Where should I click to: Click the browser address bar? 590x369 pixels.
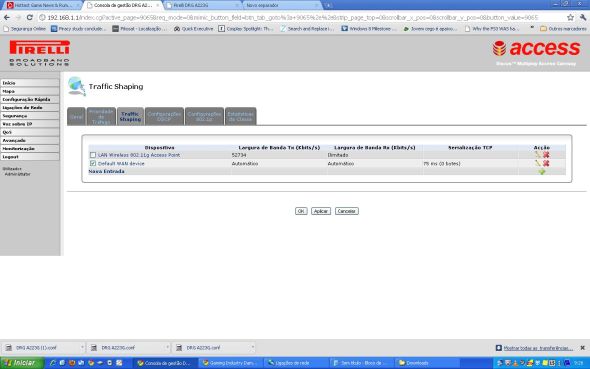(301, 17)
